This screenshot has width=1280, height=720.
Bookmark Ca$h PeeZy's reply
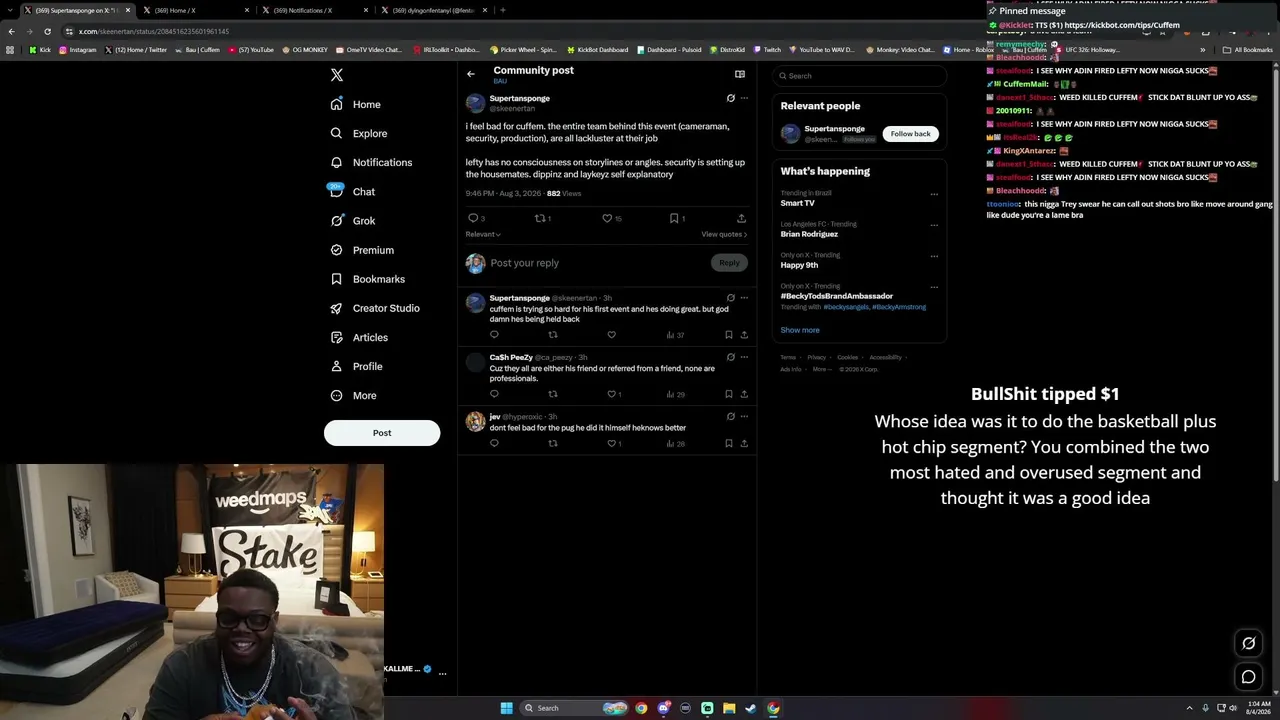pos(729,394)
